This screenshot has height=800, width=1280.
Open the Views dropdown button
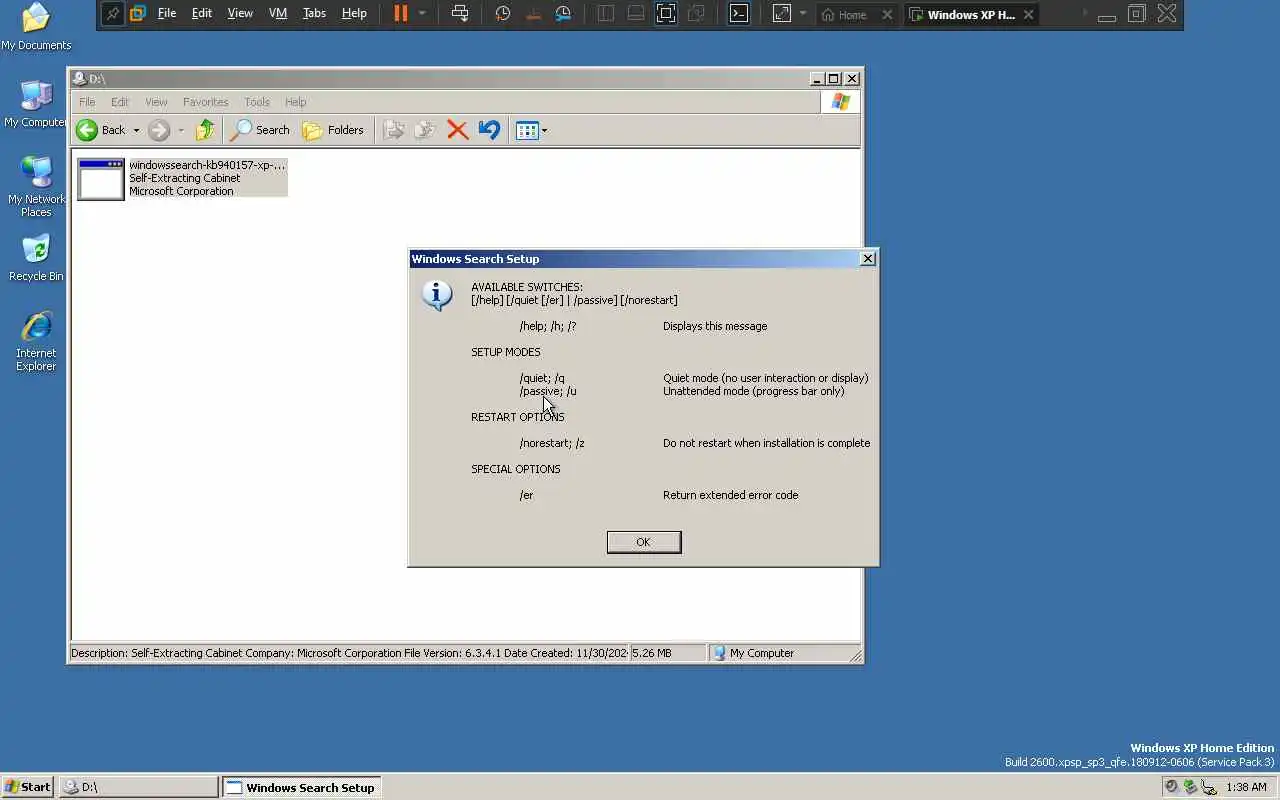531,130
